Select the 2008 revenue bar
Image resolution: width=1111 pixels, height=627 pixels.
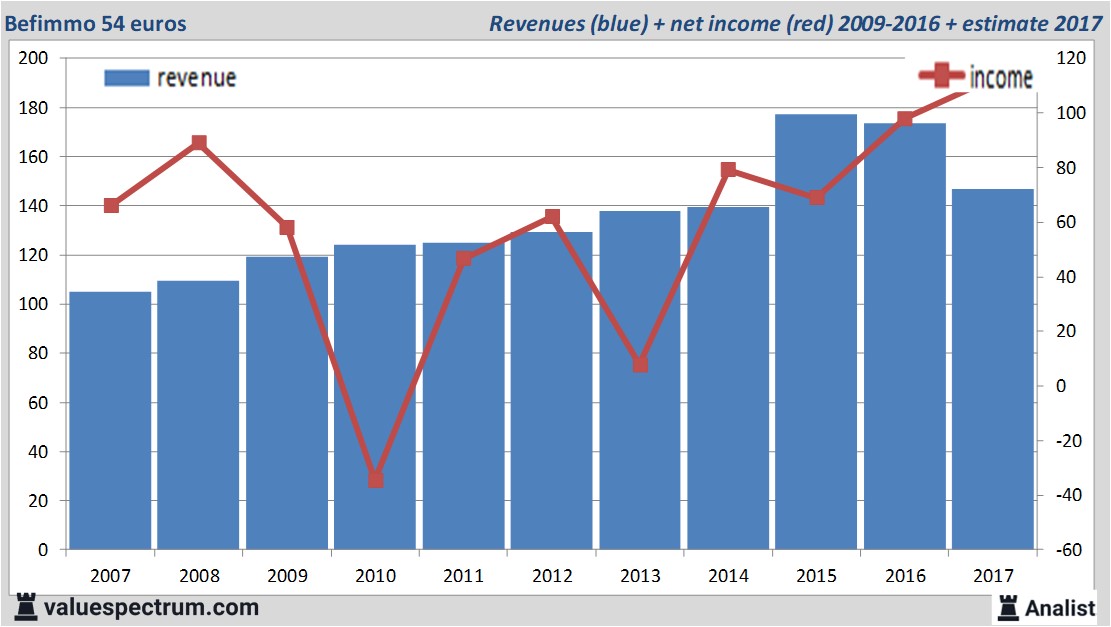[x=198, y=415]
